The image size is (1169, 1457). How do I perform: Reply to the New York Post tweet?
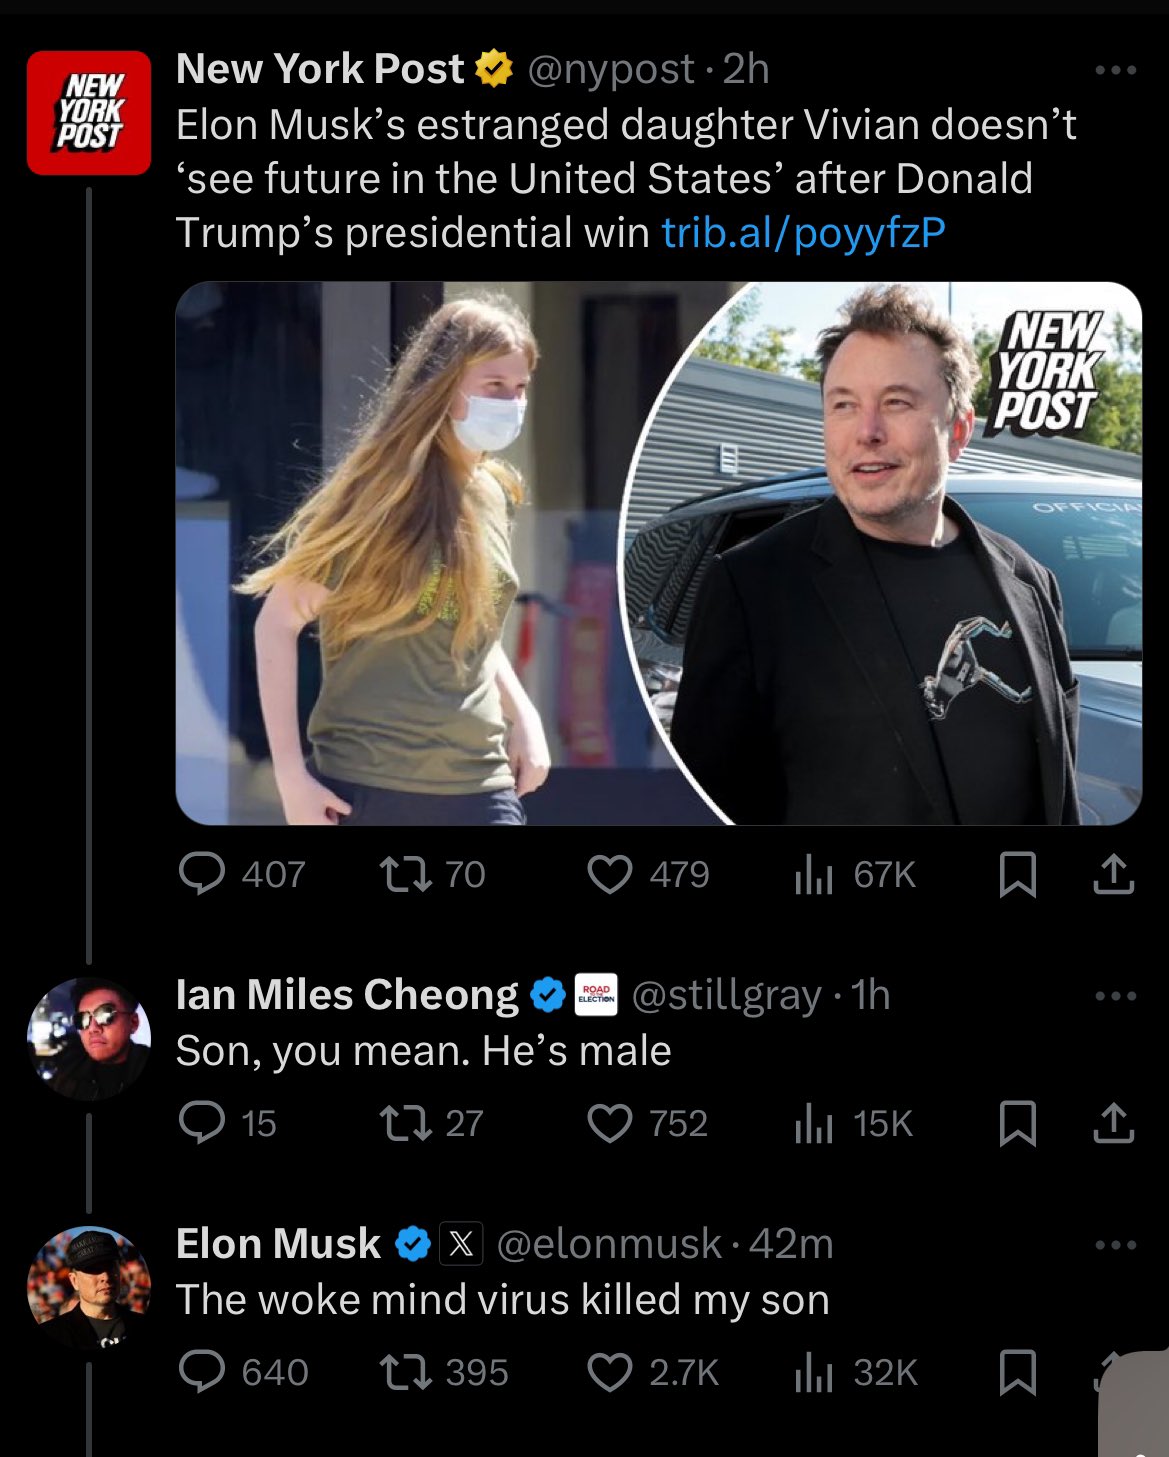pyautogui.click(x=201, y=873)
